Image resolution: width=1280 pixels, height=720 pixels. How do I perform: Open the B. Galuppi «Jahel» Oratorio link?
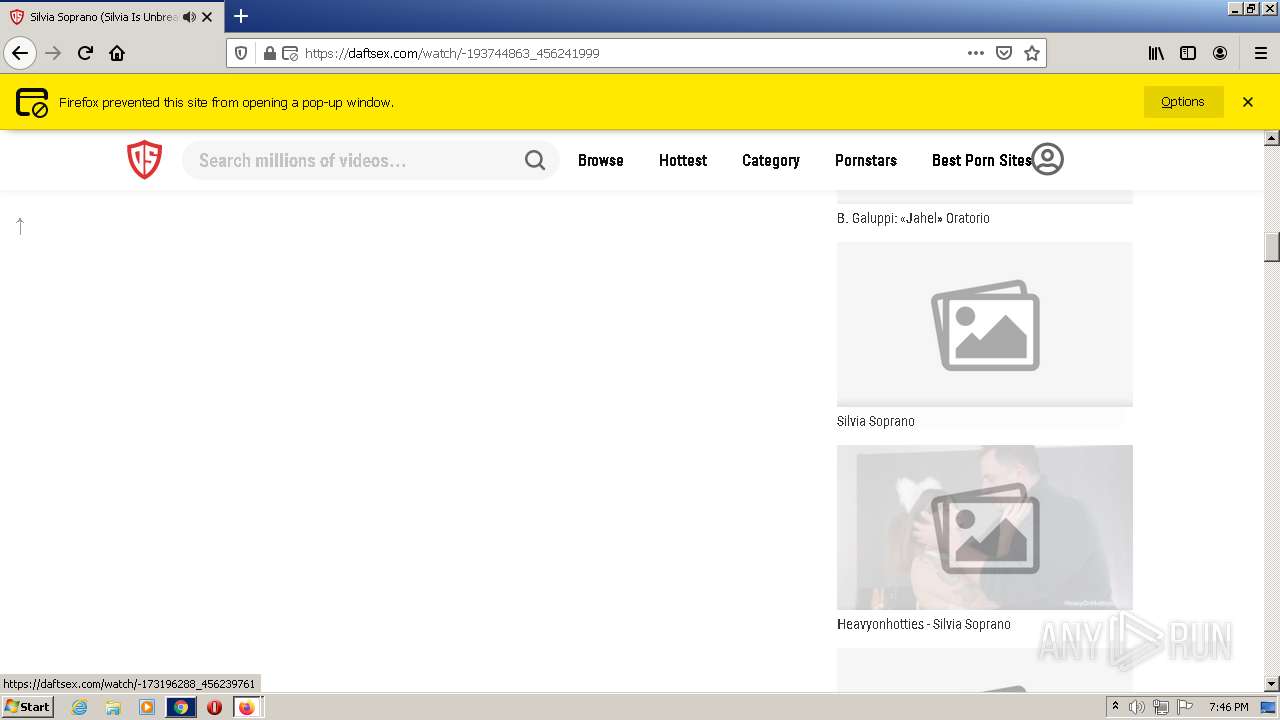pos(913,218)
